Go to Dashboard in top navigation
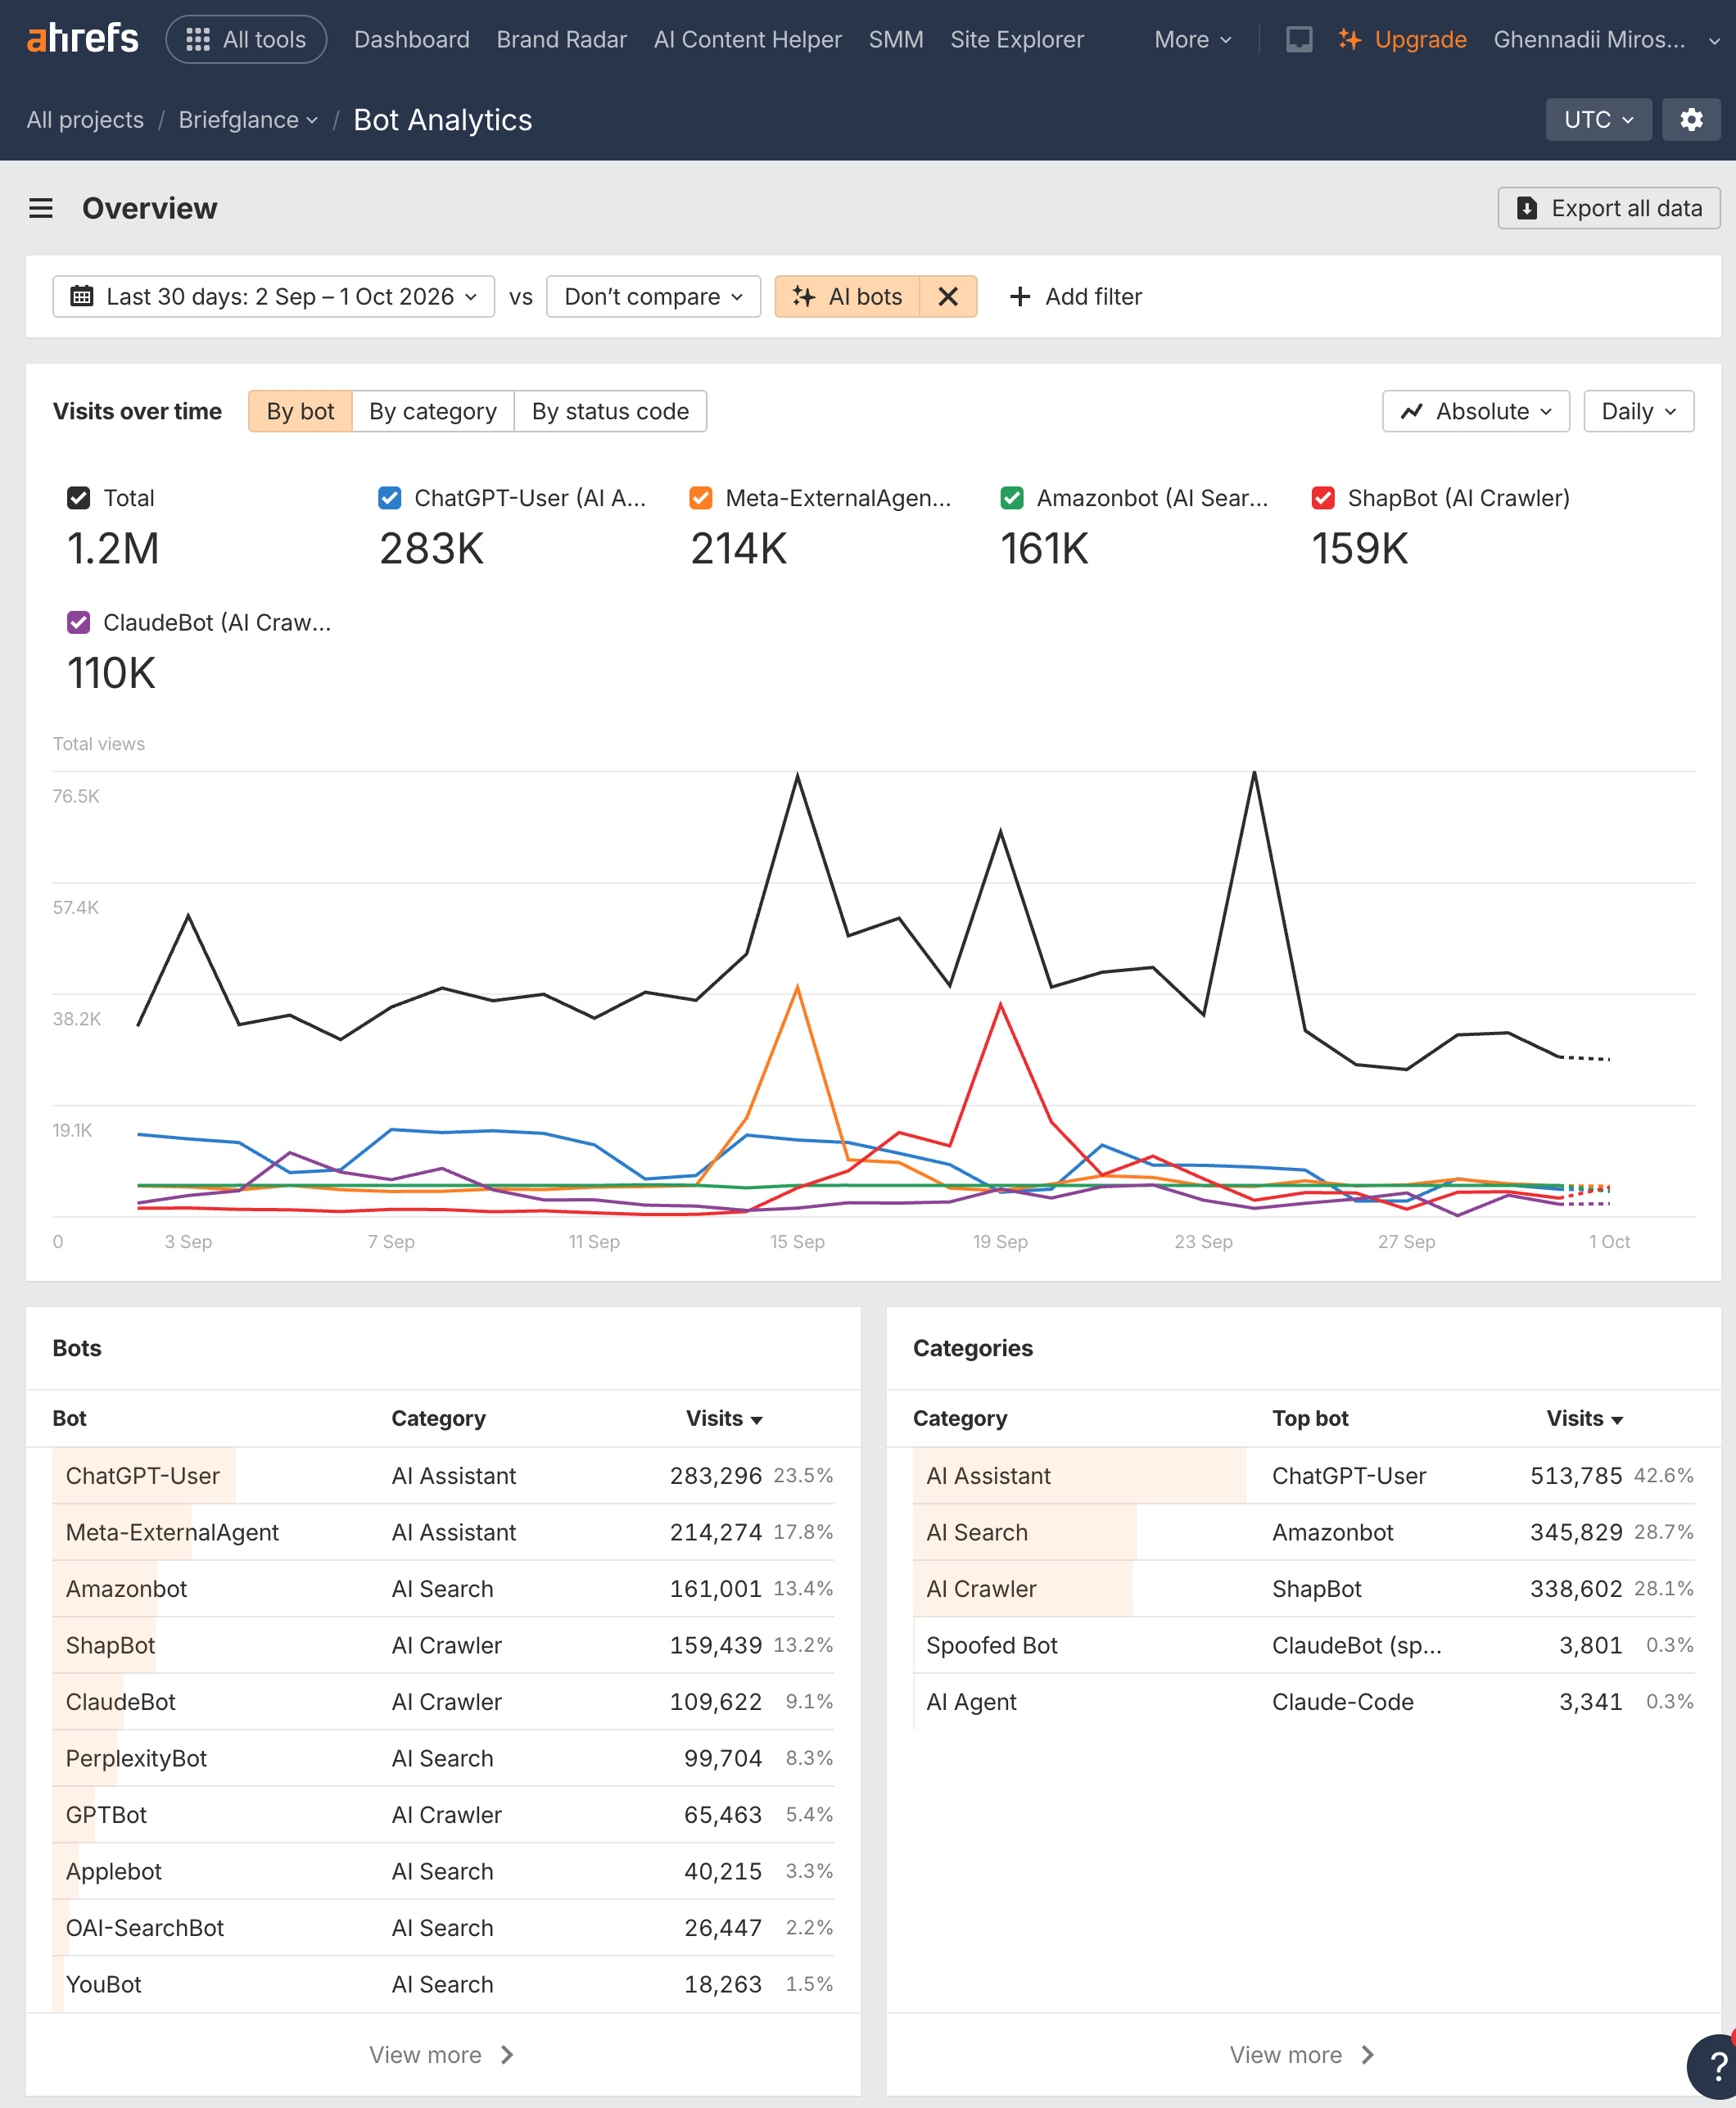 (x=411, y=39)
